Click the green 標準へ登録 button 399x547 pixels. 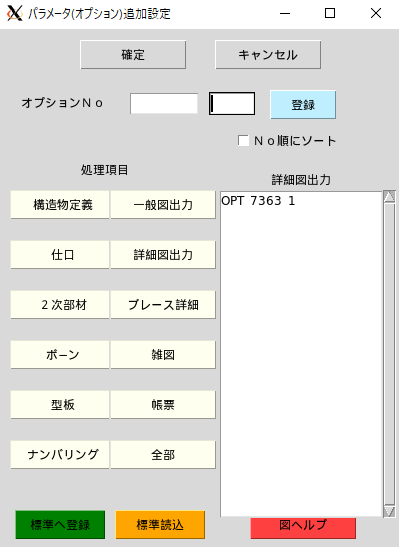pyautogui.click(x=60, y=525)
